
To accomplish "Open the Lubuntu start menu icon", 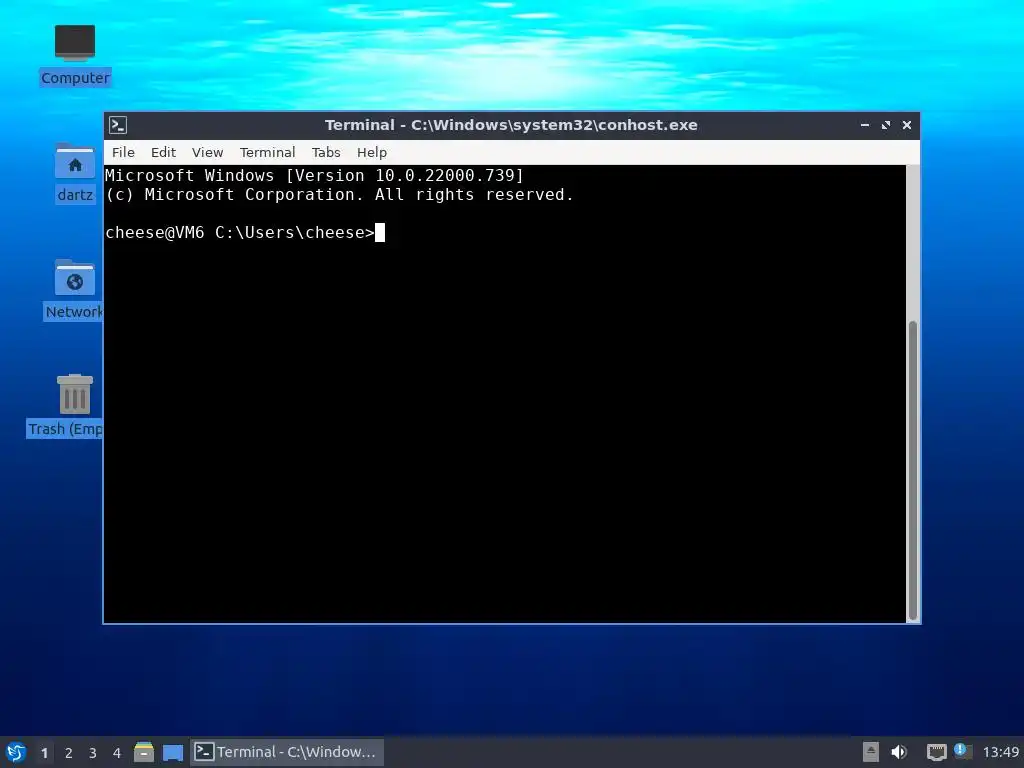I will pyautogui.click(x=16, y=752).
